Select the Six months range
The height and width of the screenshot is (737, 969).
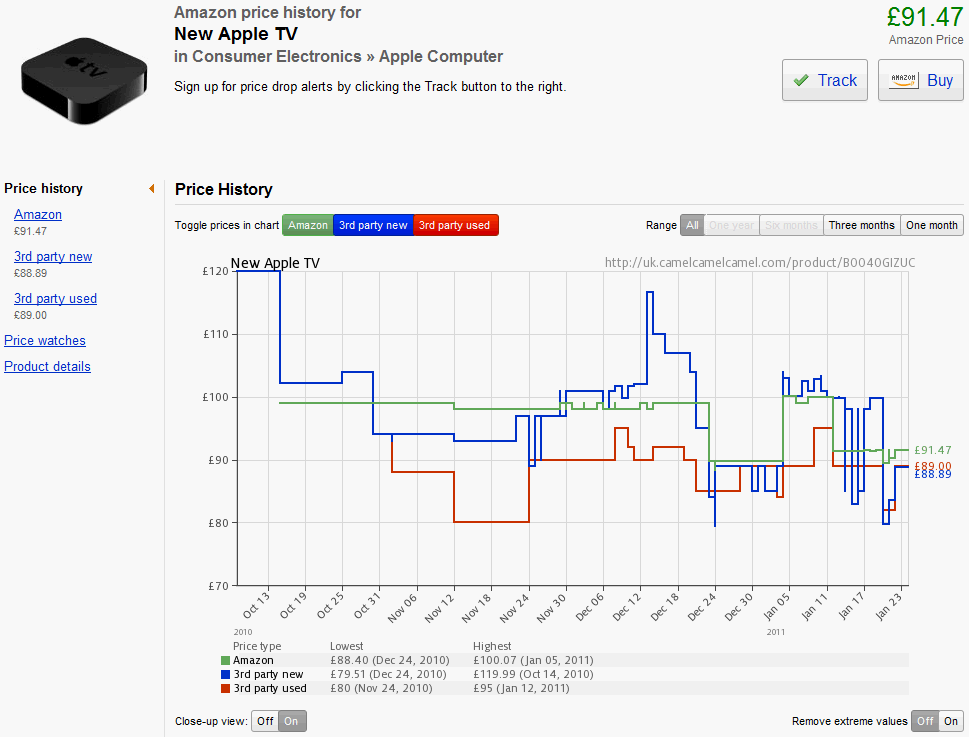(791, 225)
